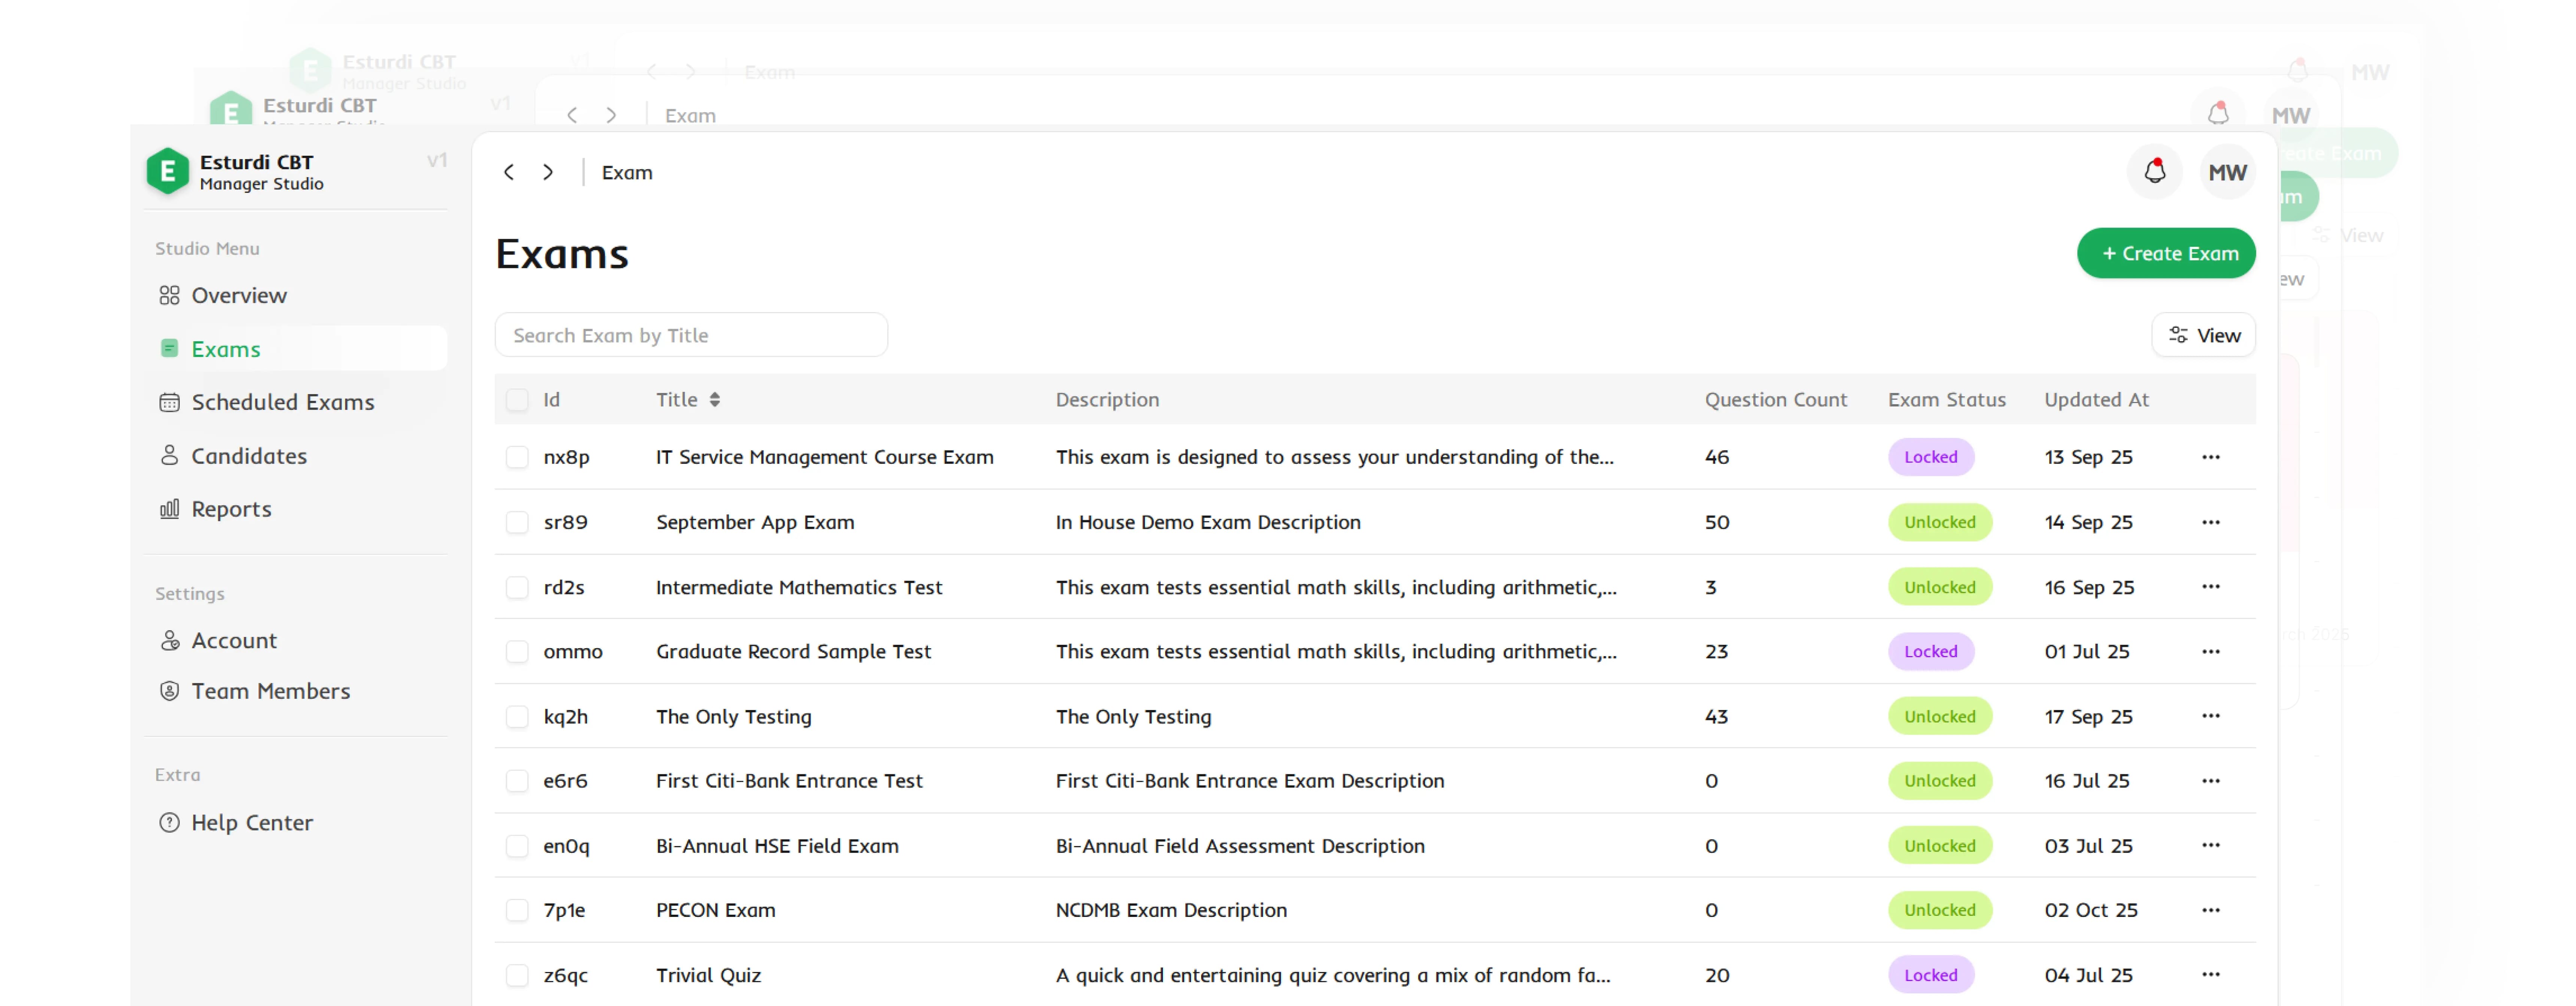The height and width of the screenshot is (1006, 2576).
Task: Go back with the left arrow
Action: pyautogui.click(x=509, y=172)
